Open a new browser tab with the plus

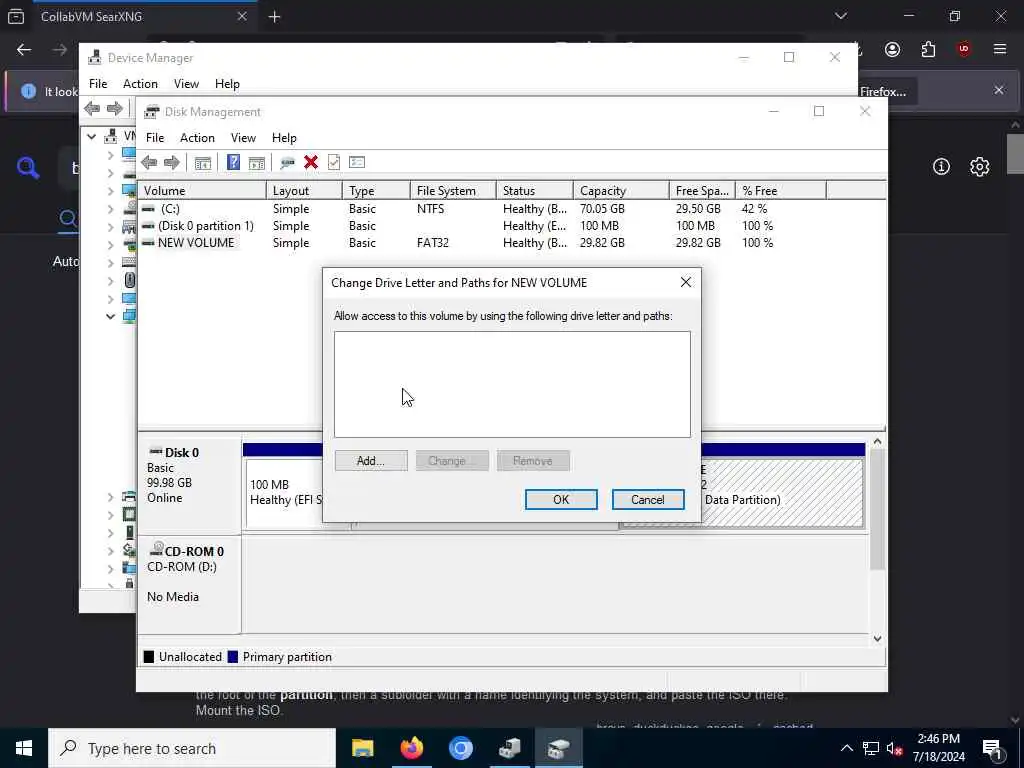(x=274, y=17)
